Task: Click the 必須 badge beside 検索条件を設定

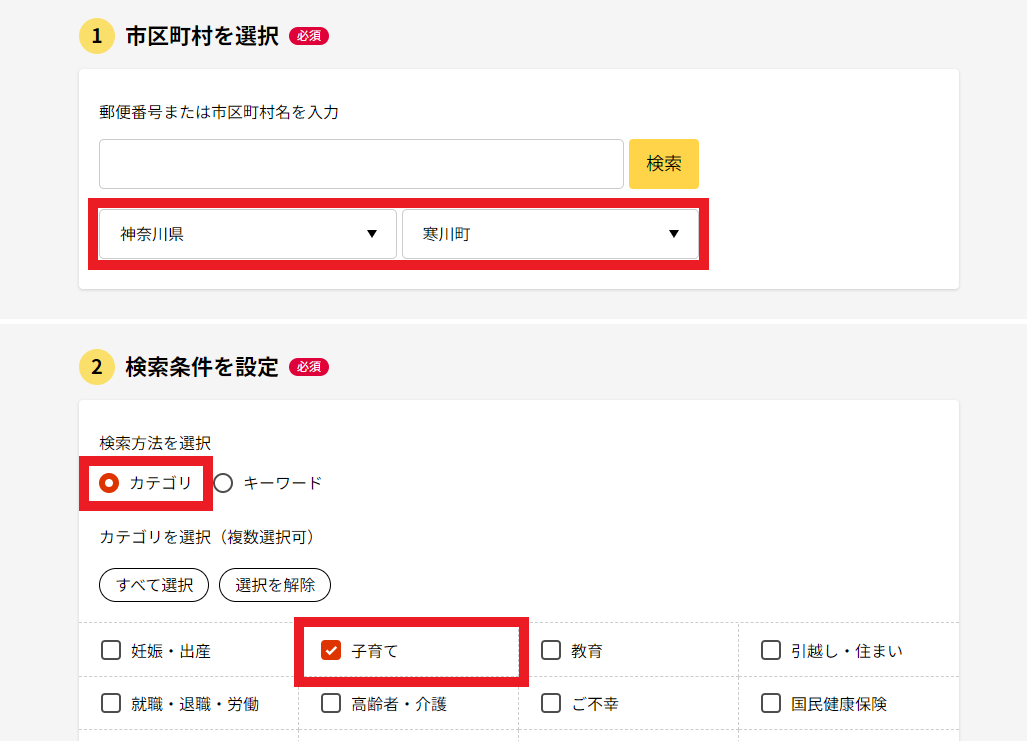Action: pyautogui.click(x=309, y=367)
